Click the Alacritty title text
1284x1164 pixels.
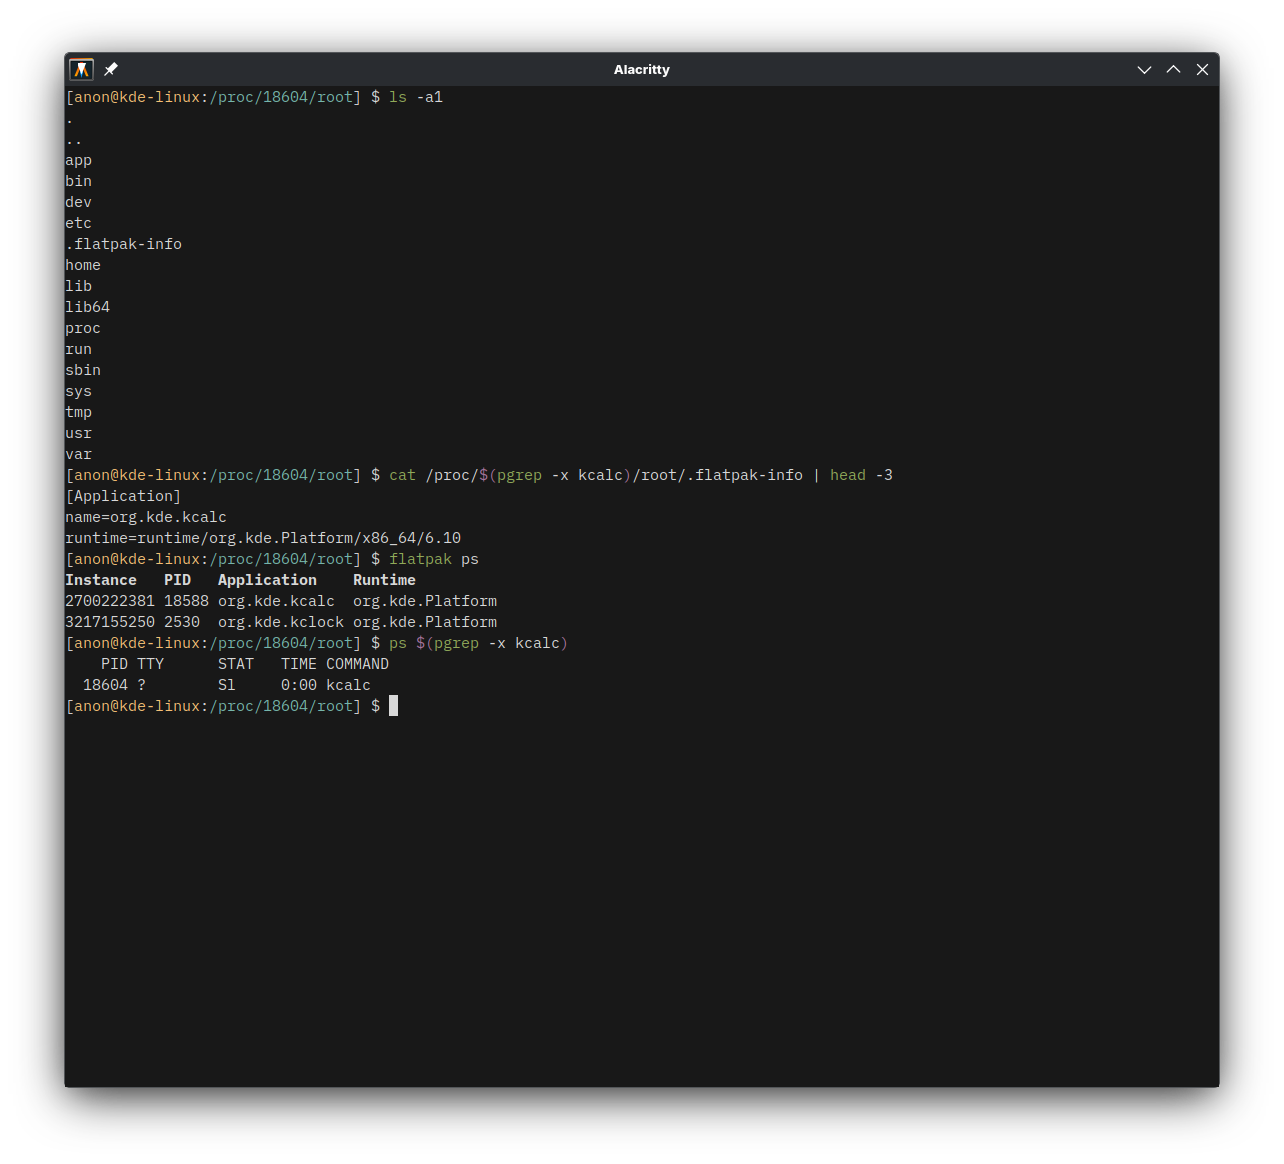point(641,69)
